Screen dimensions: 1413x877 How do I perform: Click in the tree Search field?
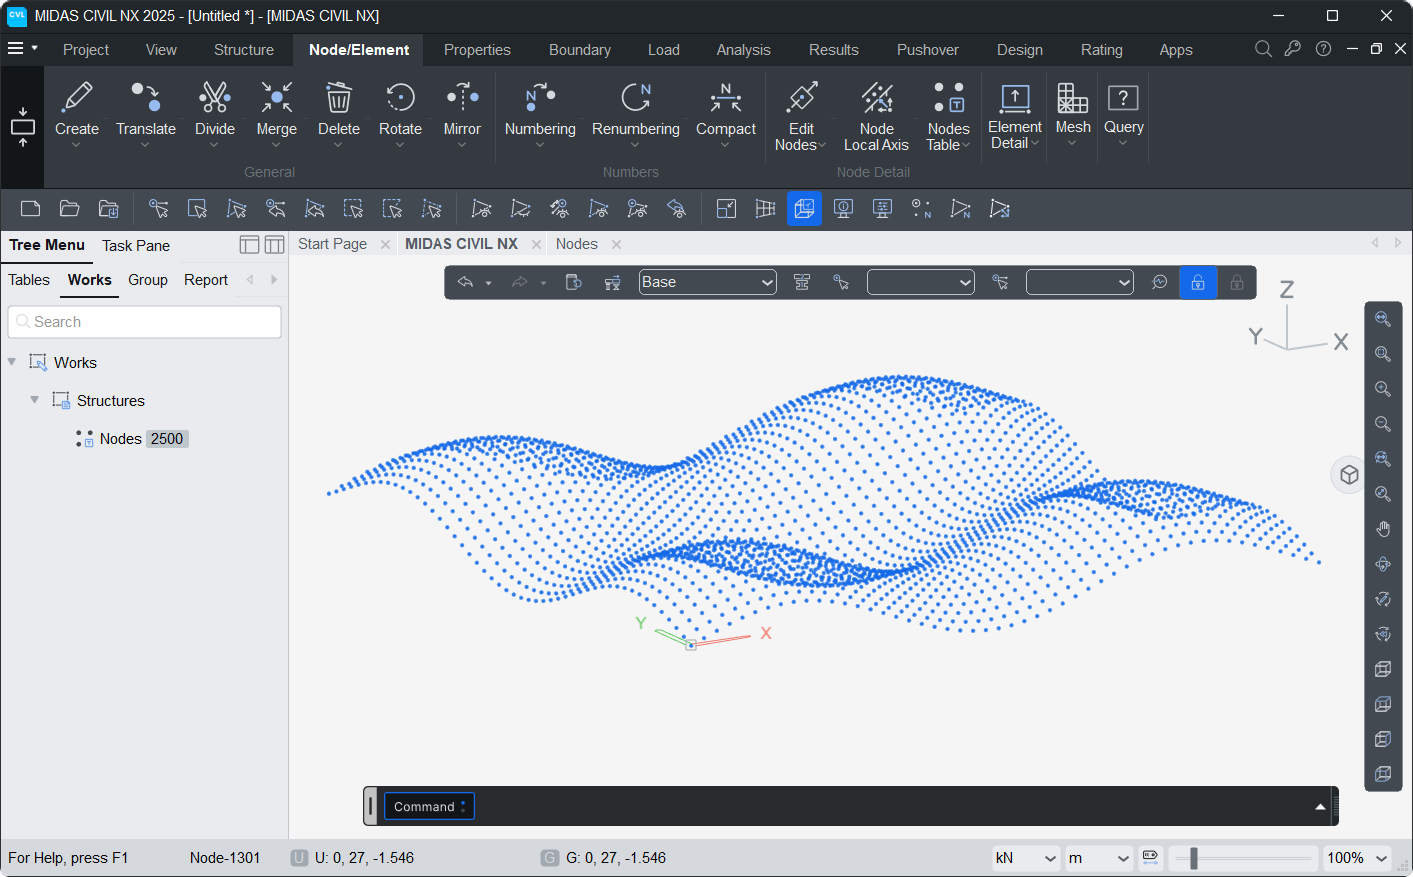tap(145, 322)
